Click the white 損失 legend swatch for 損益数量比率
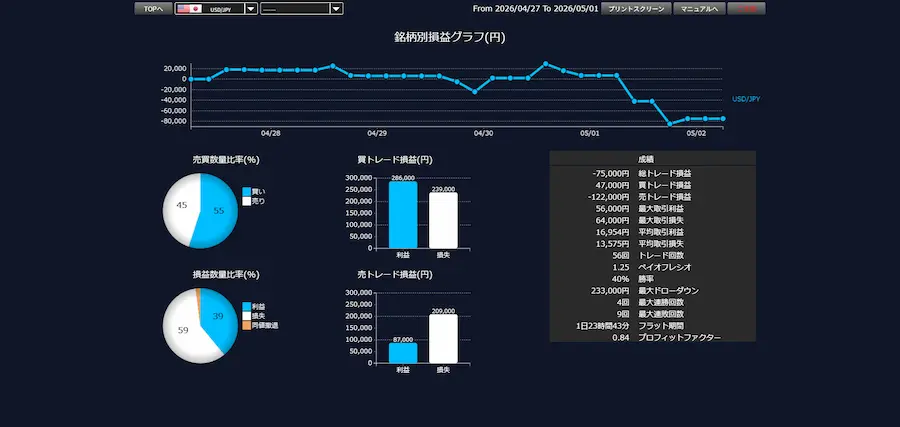 pos(246,316)
